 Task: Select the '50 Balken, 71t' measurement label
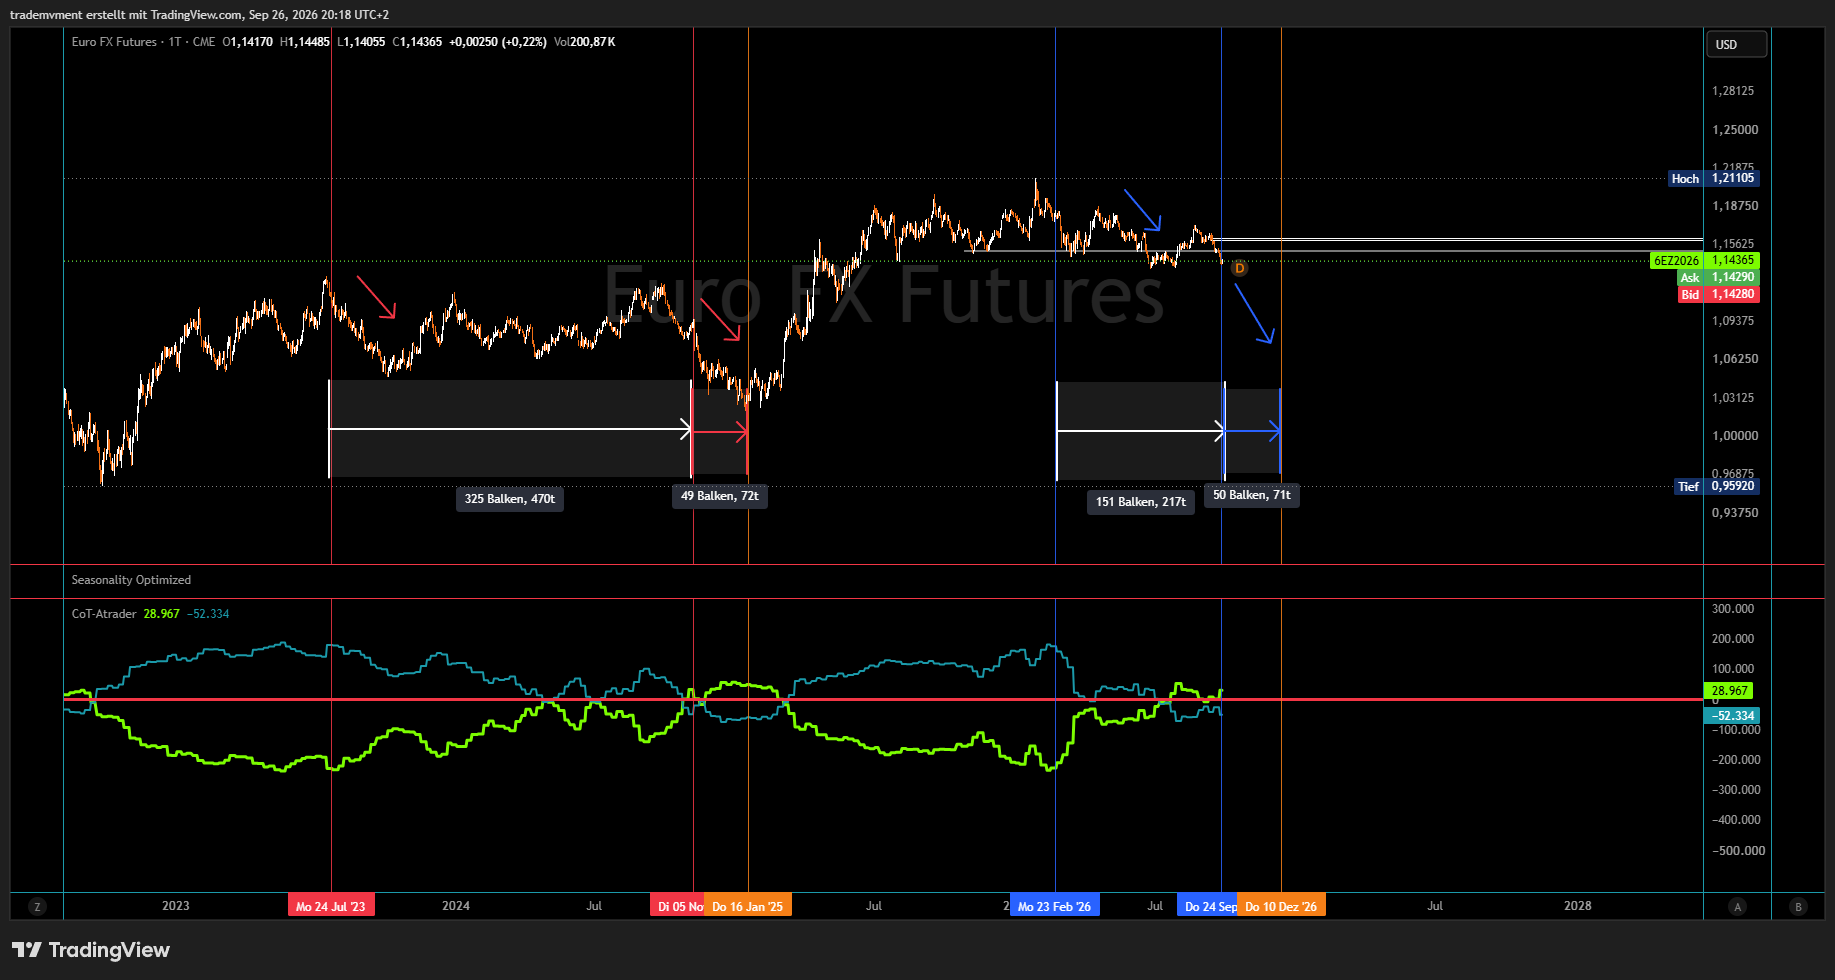pos(1252,495)
